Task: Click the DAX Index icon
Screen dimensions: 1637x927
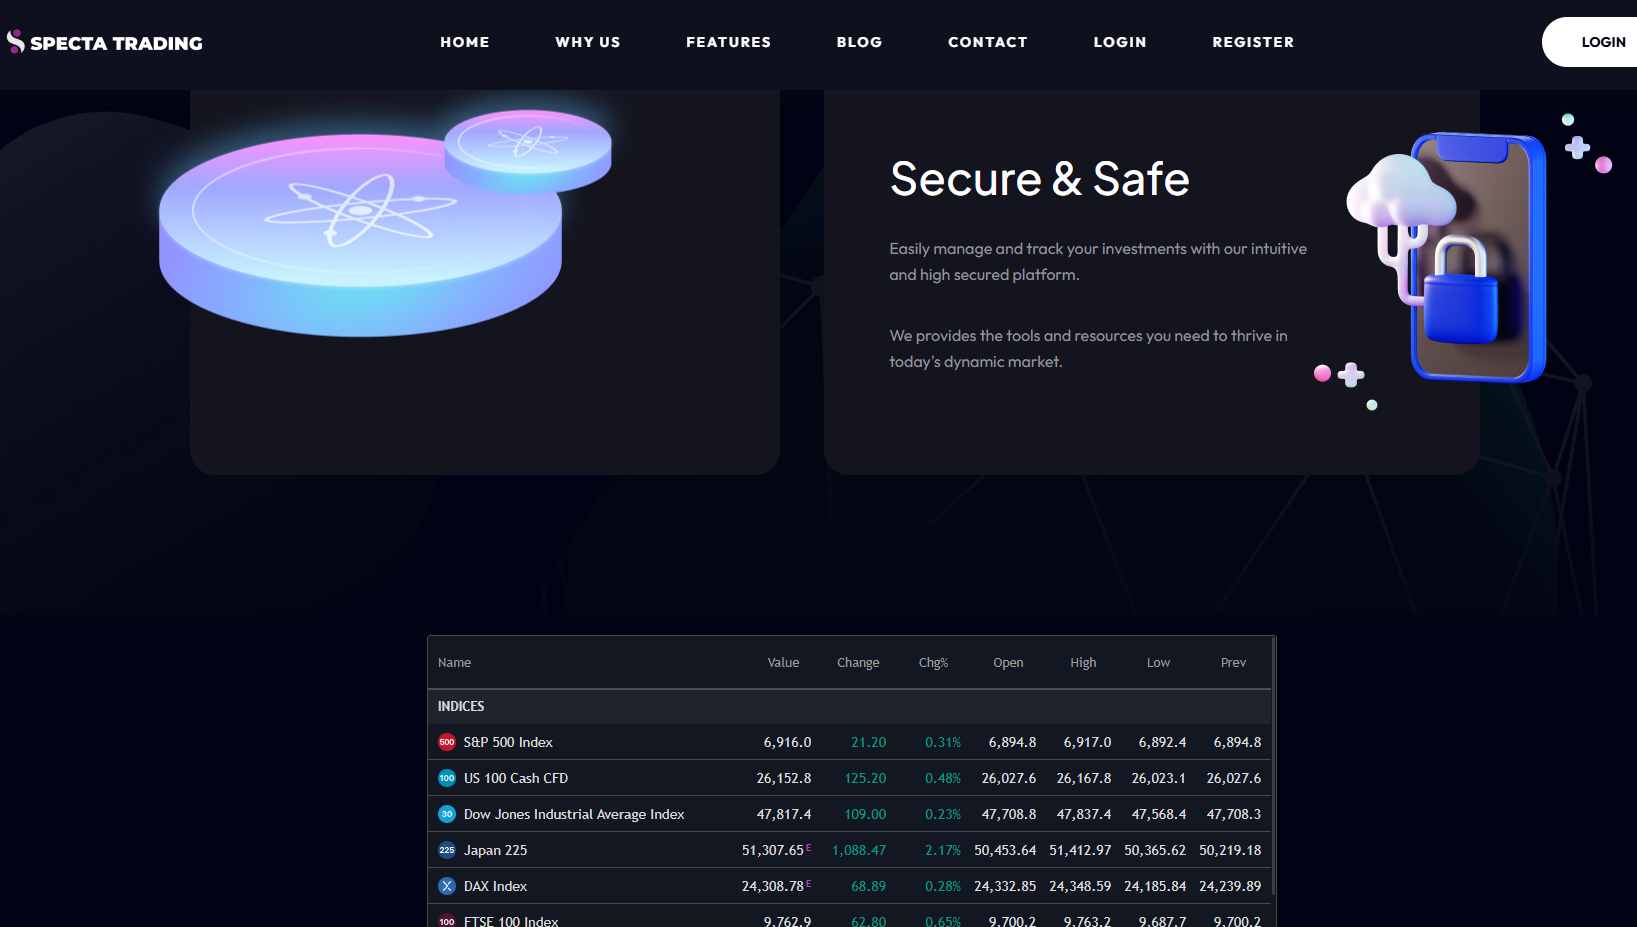Action: (x=447, y=886)
